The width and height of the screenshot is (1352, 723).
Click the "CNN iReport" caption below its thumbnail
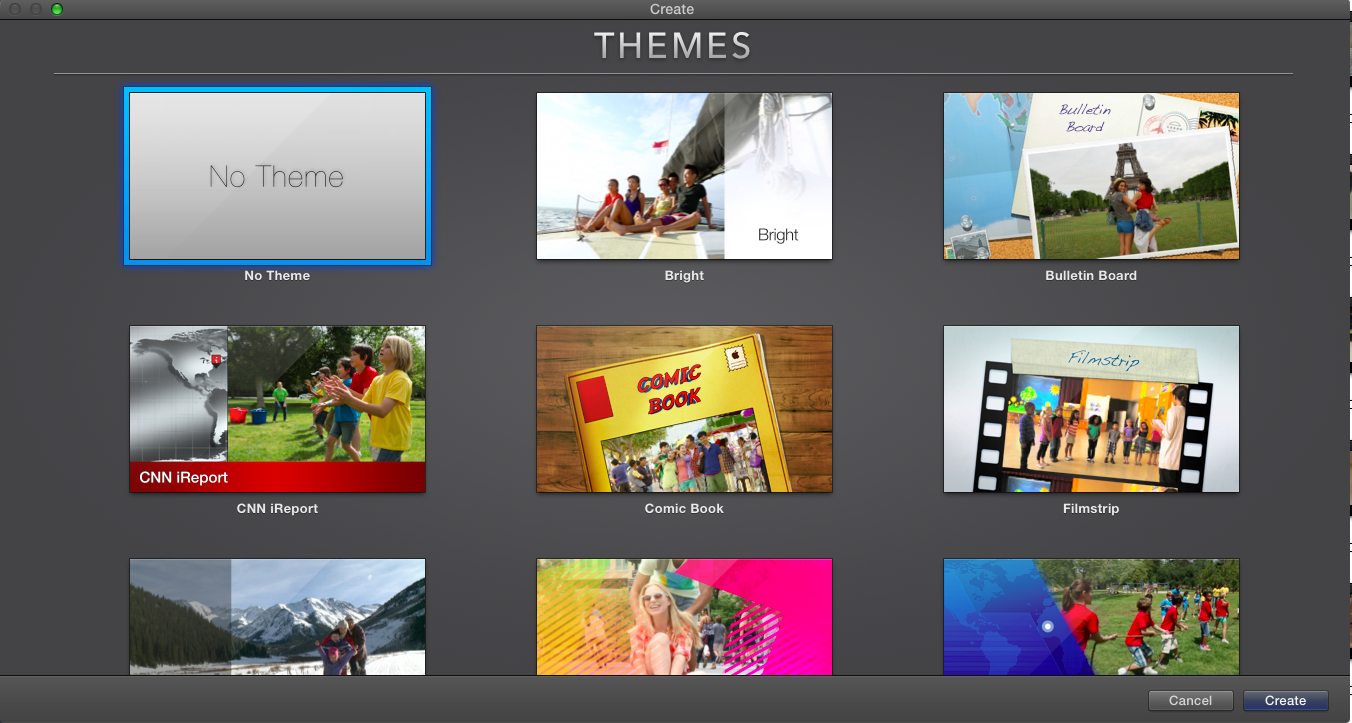pyautogui.click(x=277, y=508)
